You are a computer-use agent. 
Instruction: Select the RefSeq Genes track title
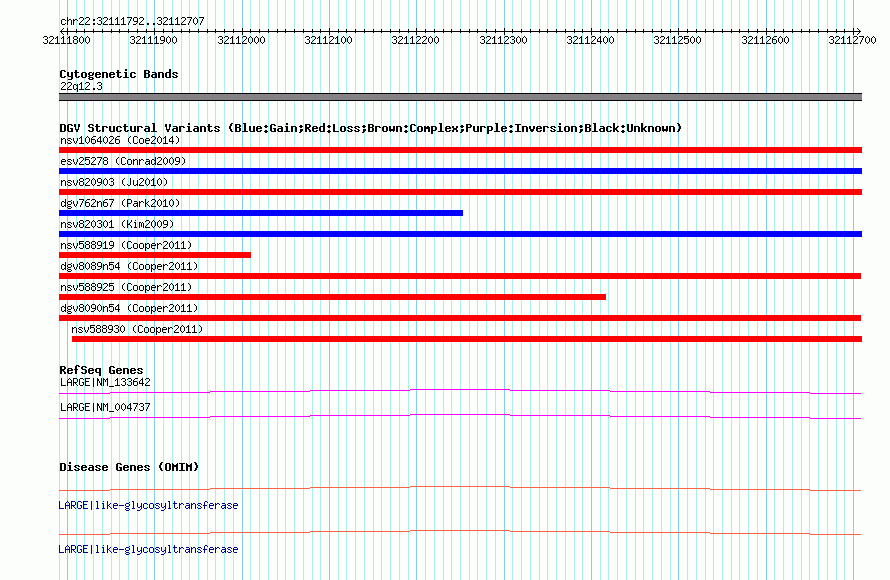point(101,370)
